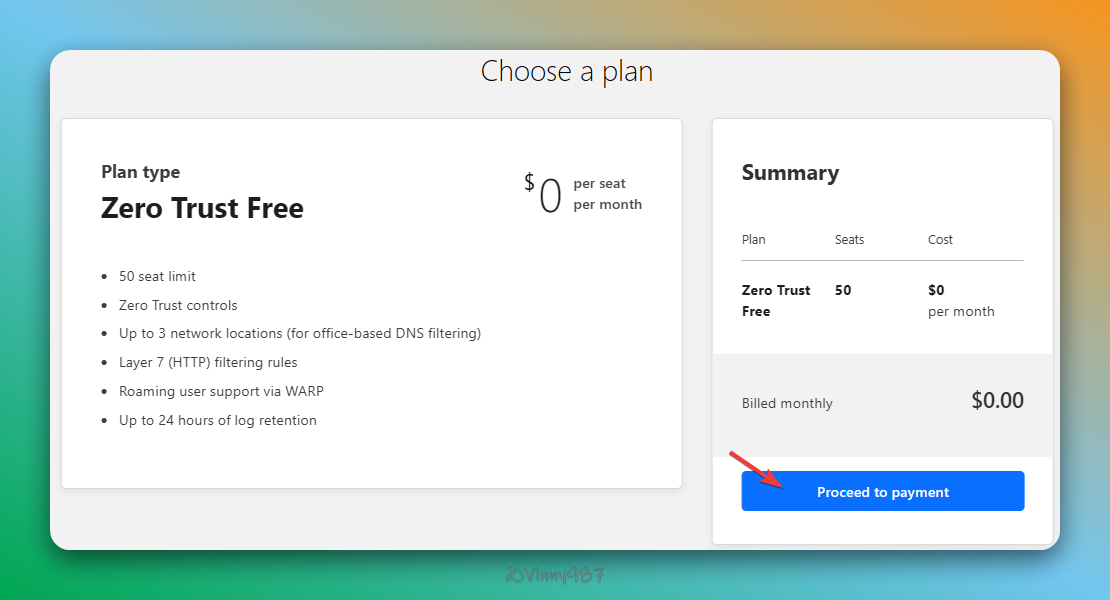Screen dimensions: 1110x600
Task: Click the 50 seats value in Summary
Action: click(x=843, y=290)
